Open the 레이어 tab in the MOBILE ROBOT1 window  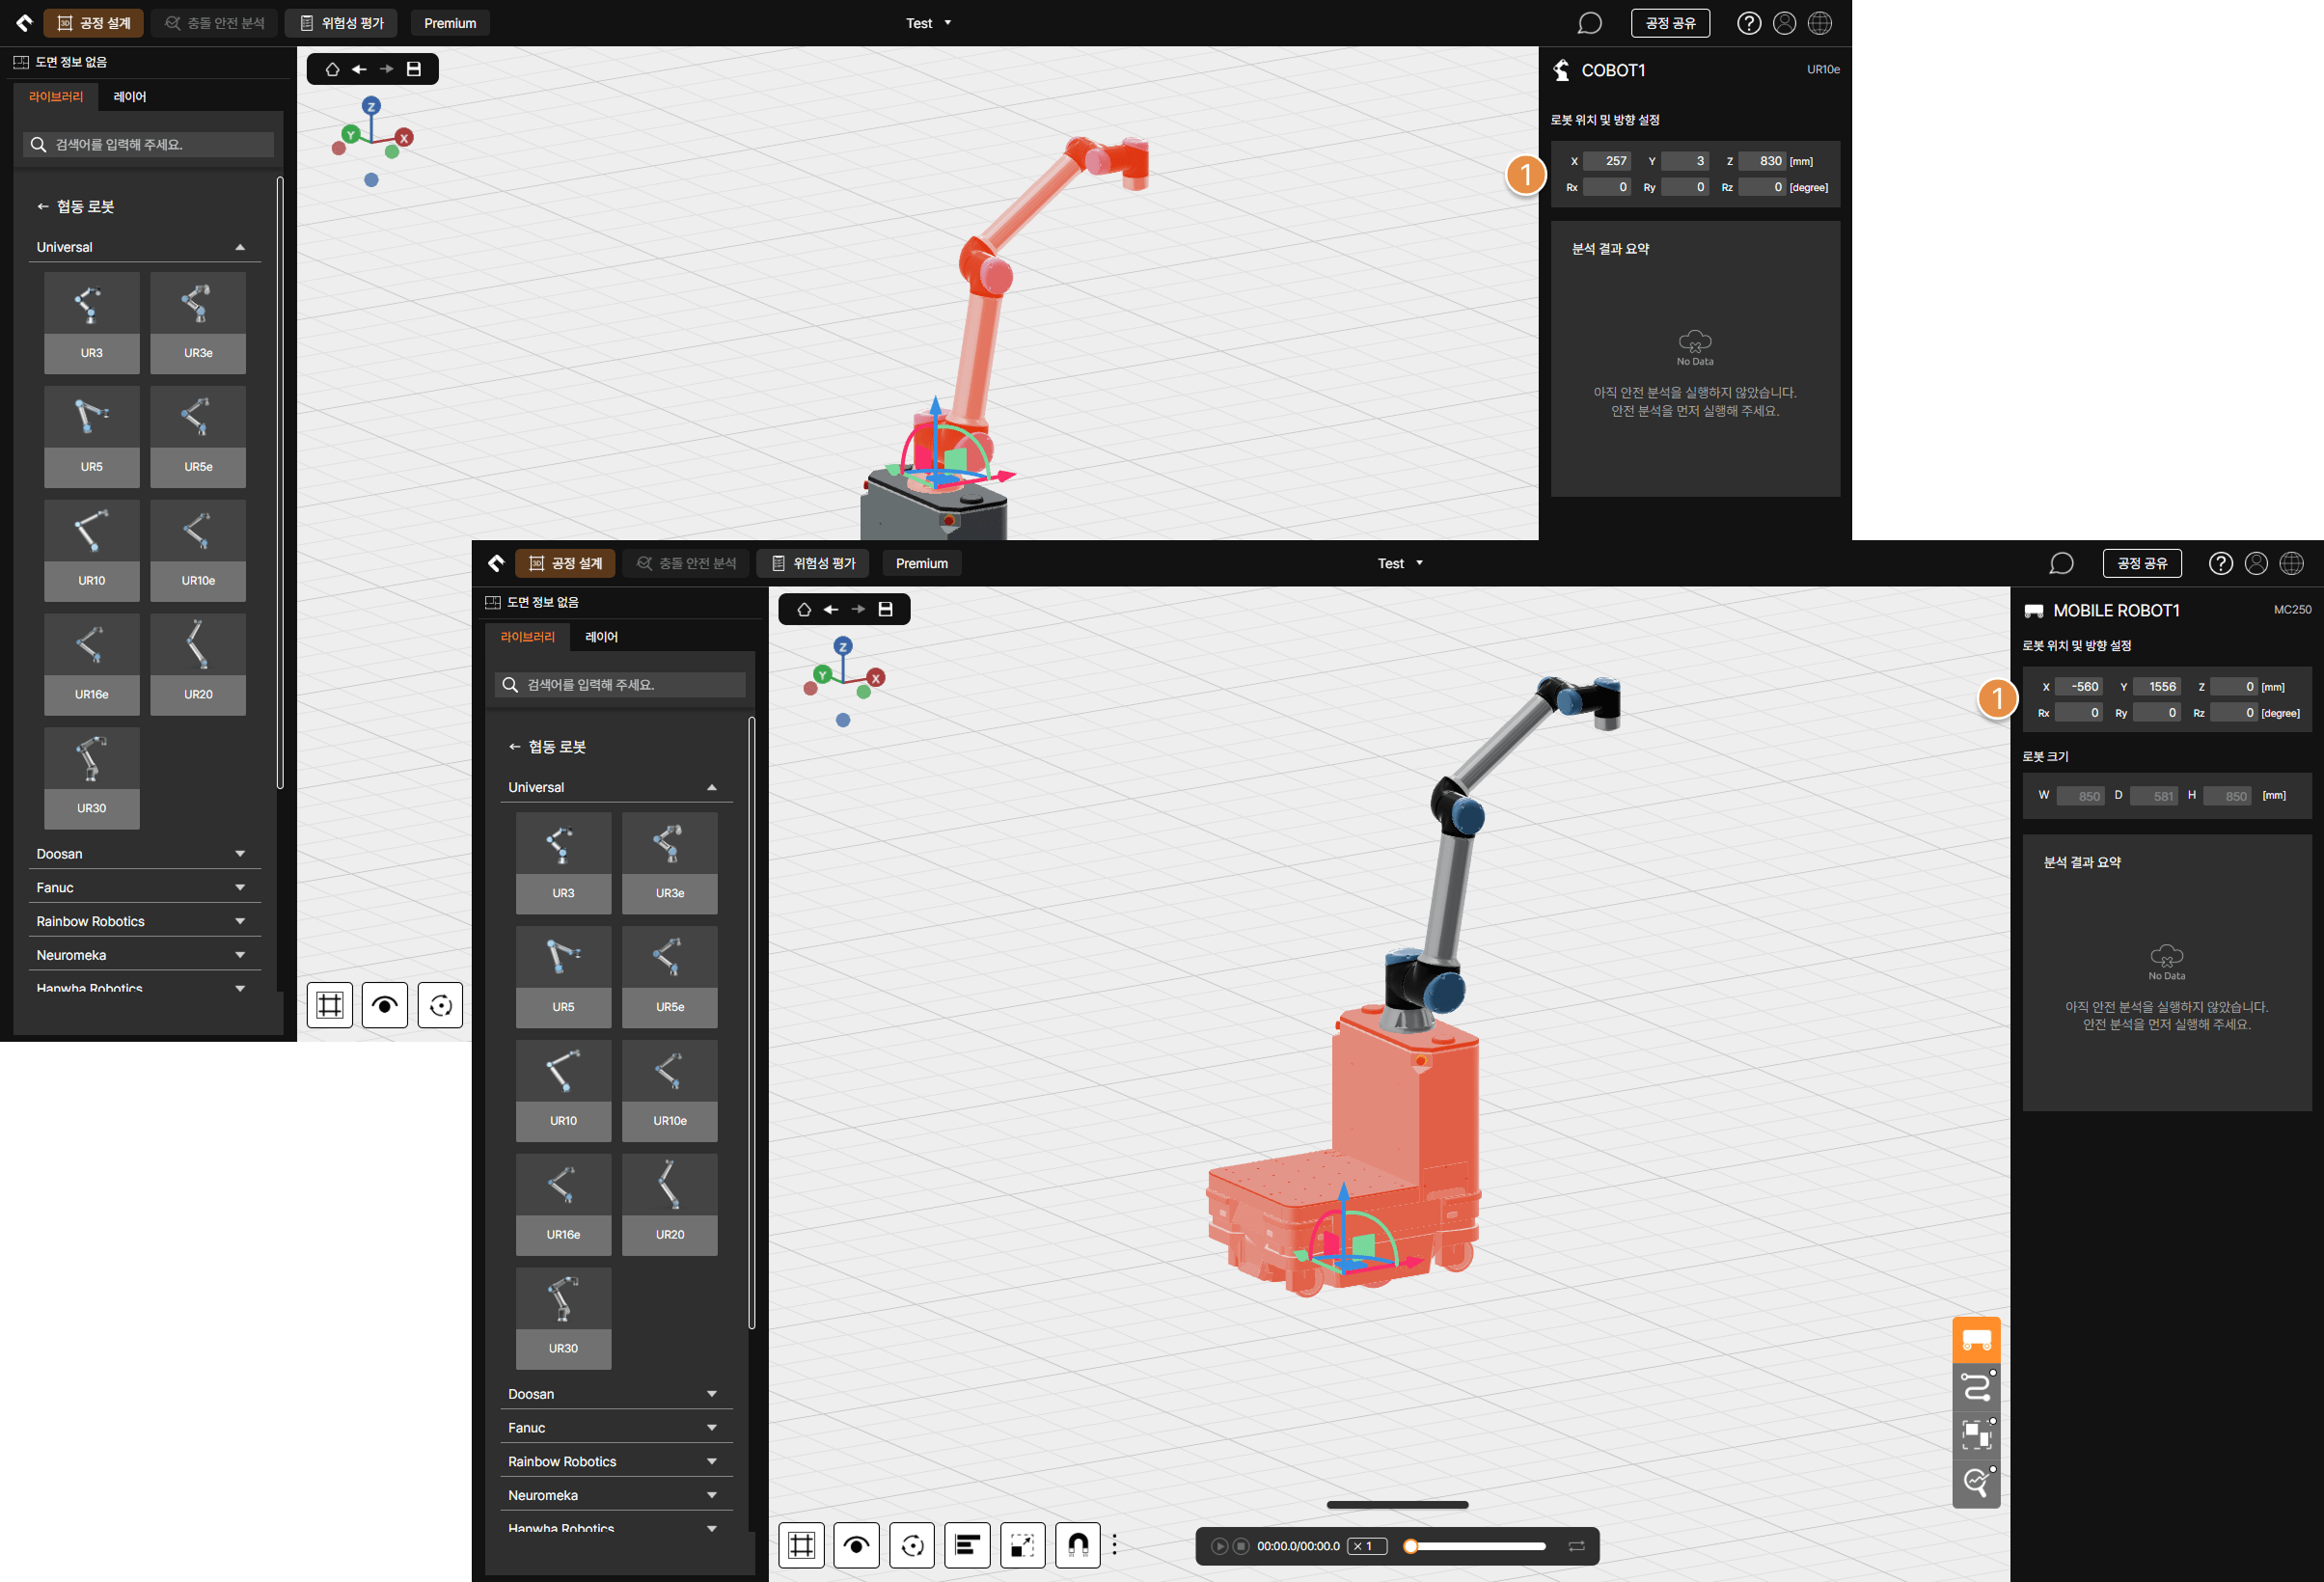[601, 637]
